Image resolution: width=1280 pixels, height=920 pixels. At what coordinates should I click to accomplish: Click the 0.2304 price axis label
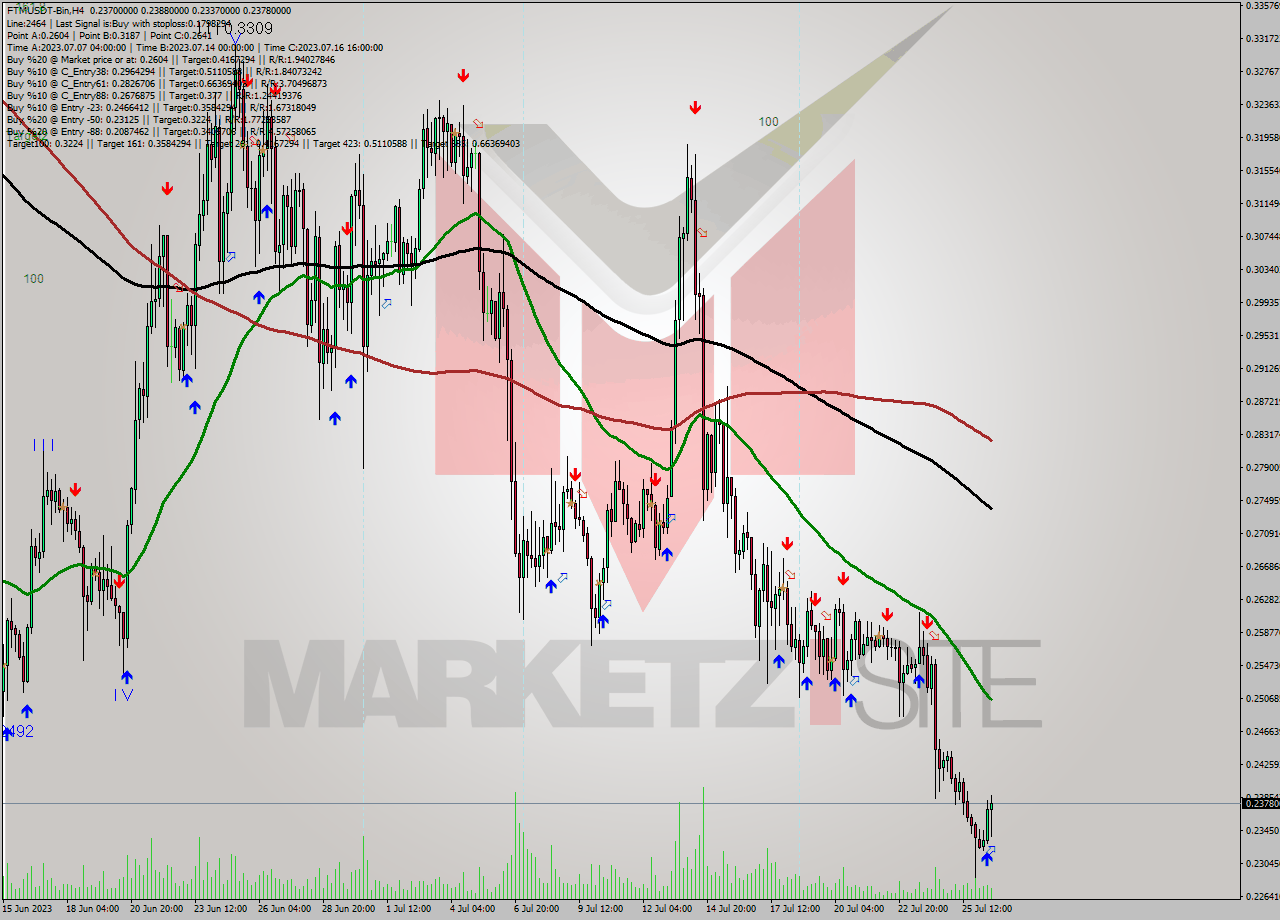(1261, 863)
